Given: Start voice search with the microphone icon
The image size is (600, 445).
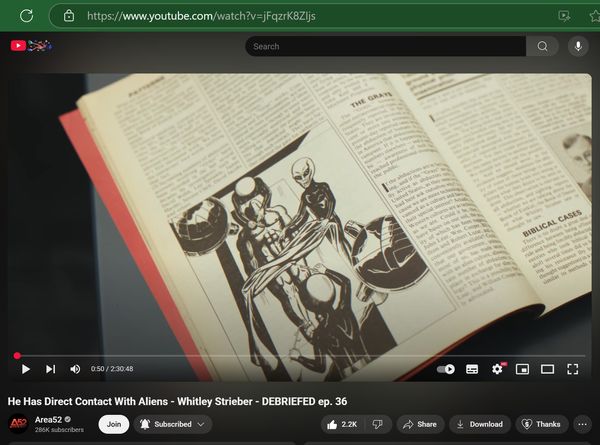Looking at the screenshot, I should 578,46.
